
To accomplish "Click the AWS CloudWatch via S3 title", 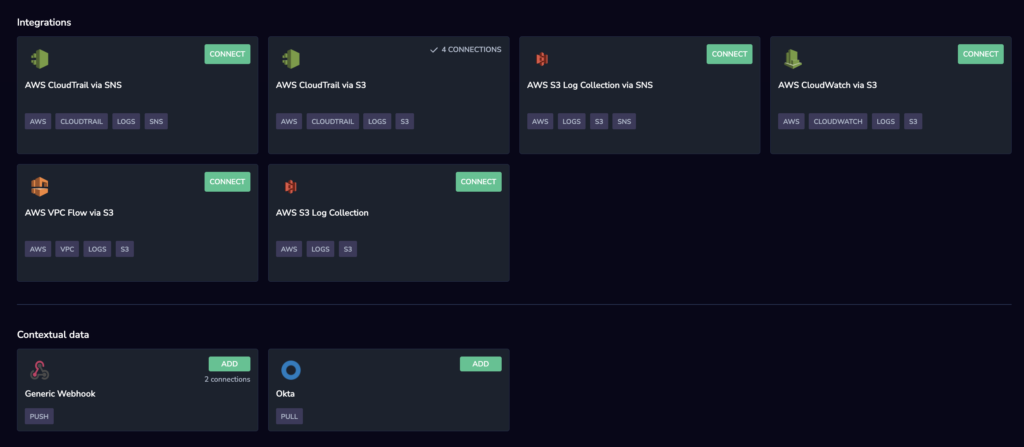I will tap(825, 85).
